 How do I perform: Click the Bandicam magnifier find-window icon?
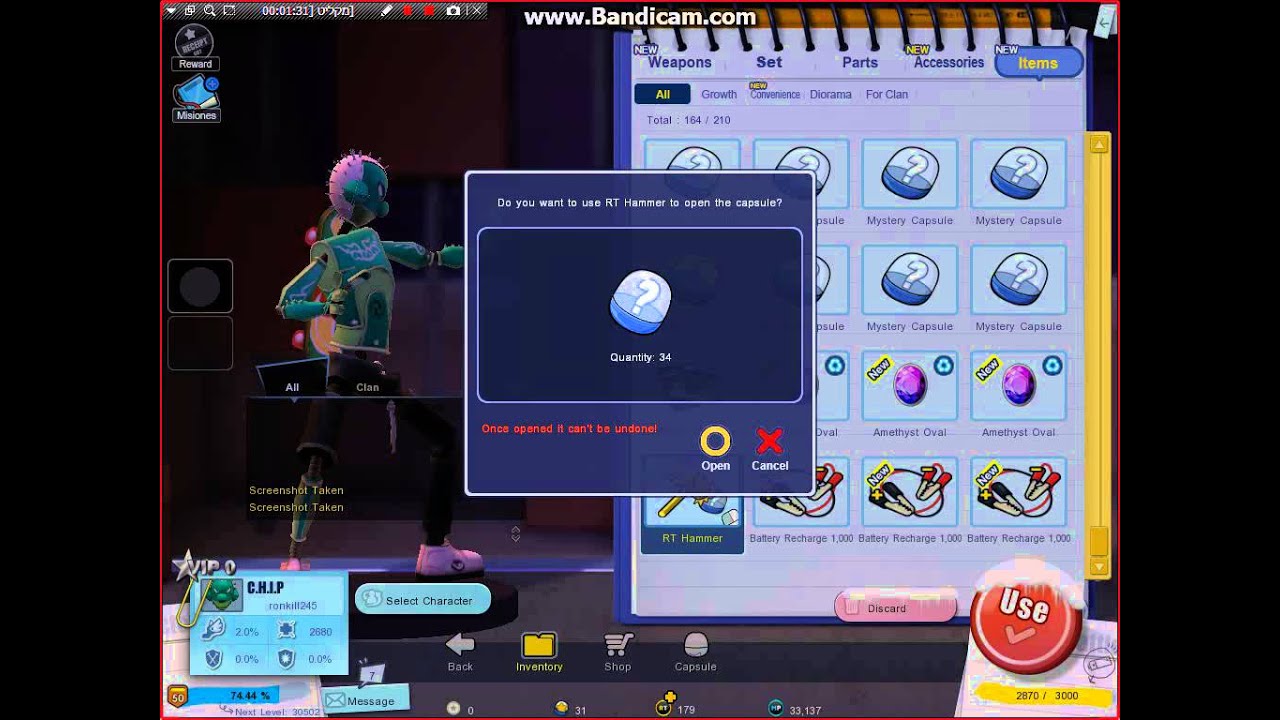210,10
